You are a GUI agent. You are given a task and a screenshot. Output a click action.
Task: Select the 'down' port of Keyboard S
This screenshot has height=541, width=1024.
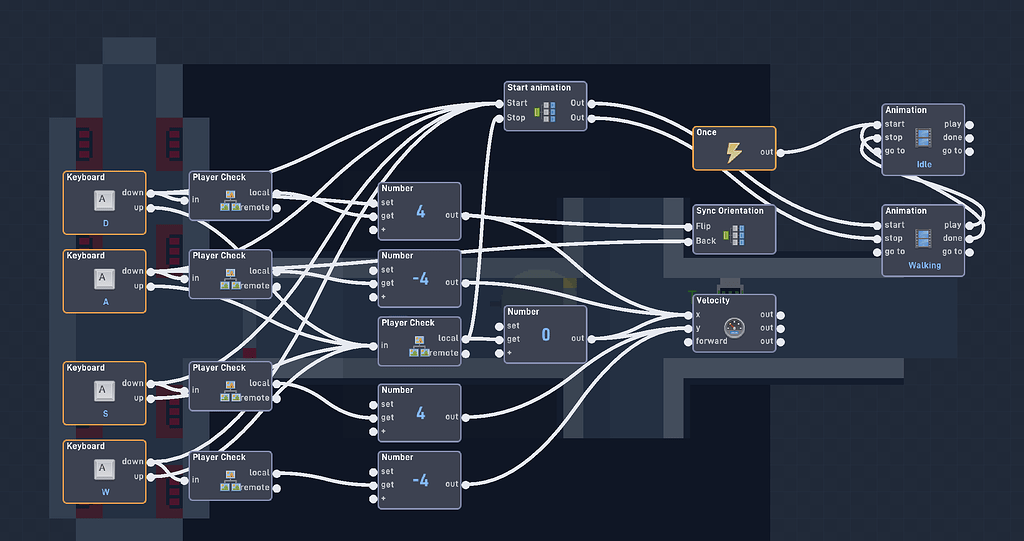[151, 384]
